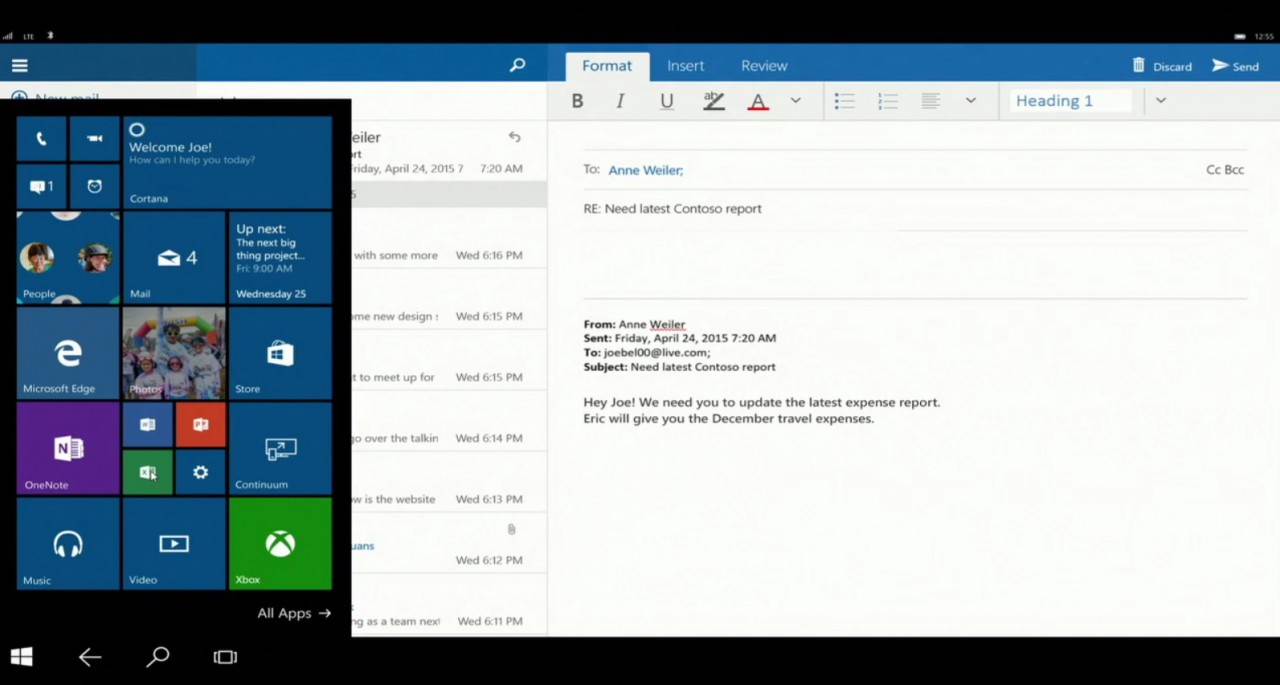Discard the email draft
The height and width of the screenshot is (685, 1280).
[1162, 66]
